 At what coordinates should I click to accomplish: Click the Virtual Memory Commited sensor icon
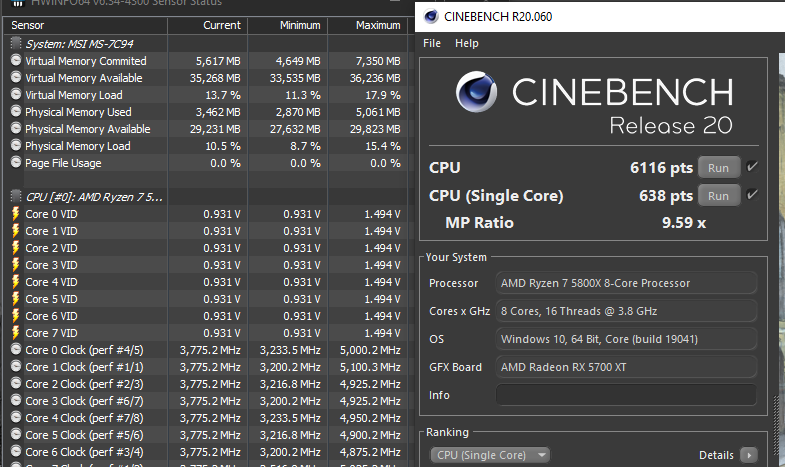(16, 61)
